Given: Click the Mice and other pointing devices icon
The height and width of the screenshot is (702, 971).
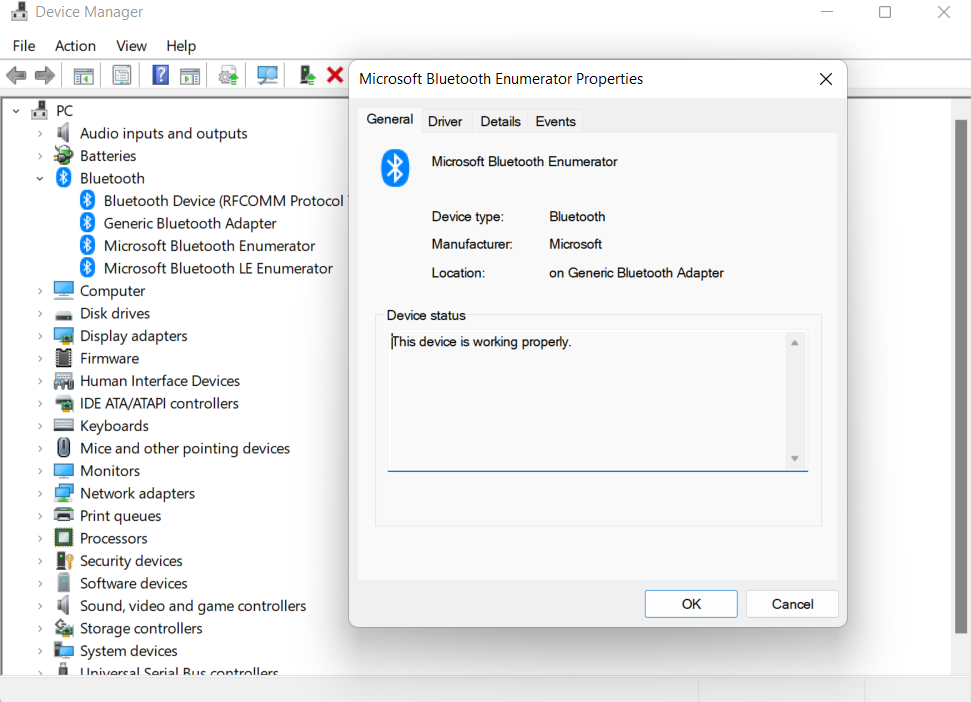Looking at the screenshot, I should (63, 448).
